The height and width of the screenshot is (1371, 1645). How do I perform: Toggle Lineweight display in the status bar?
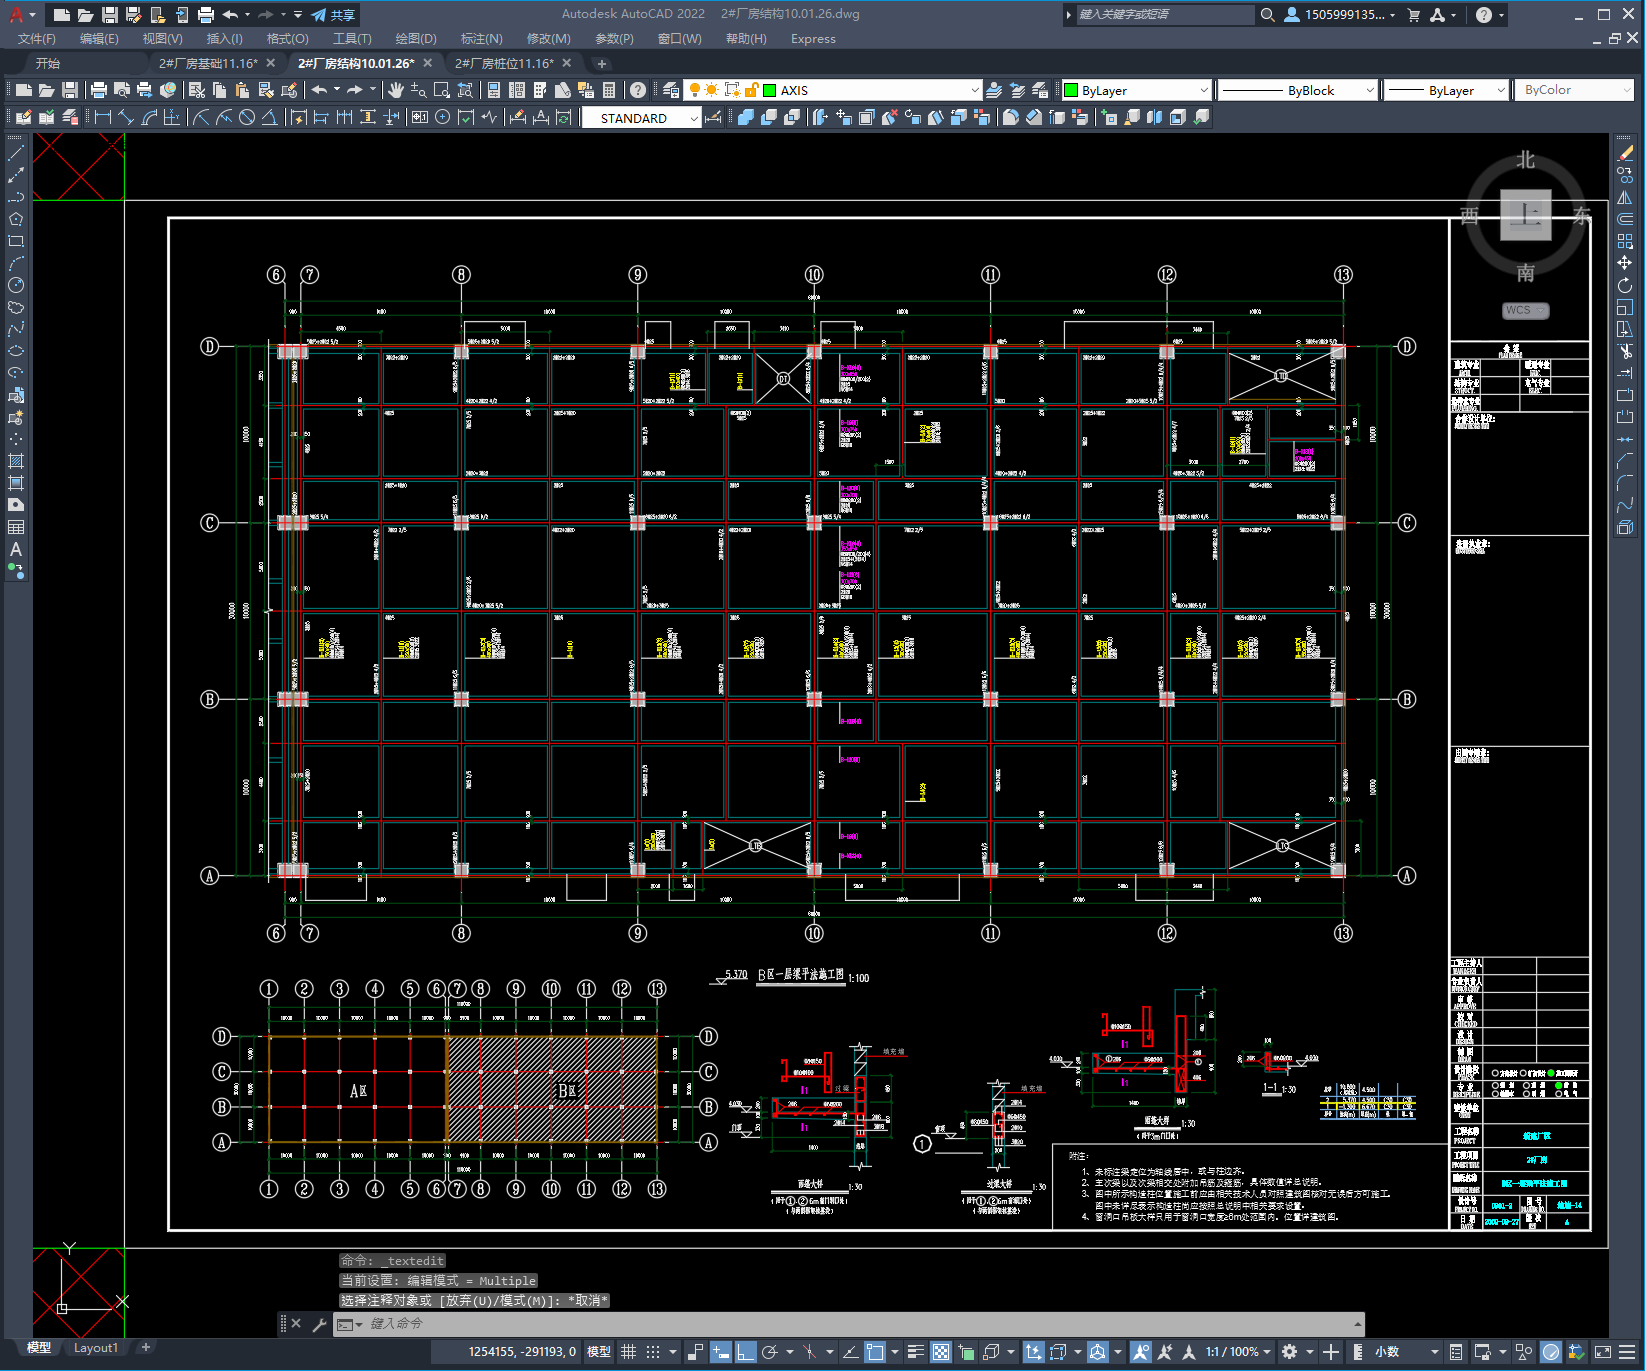[x=915, y=1352]
